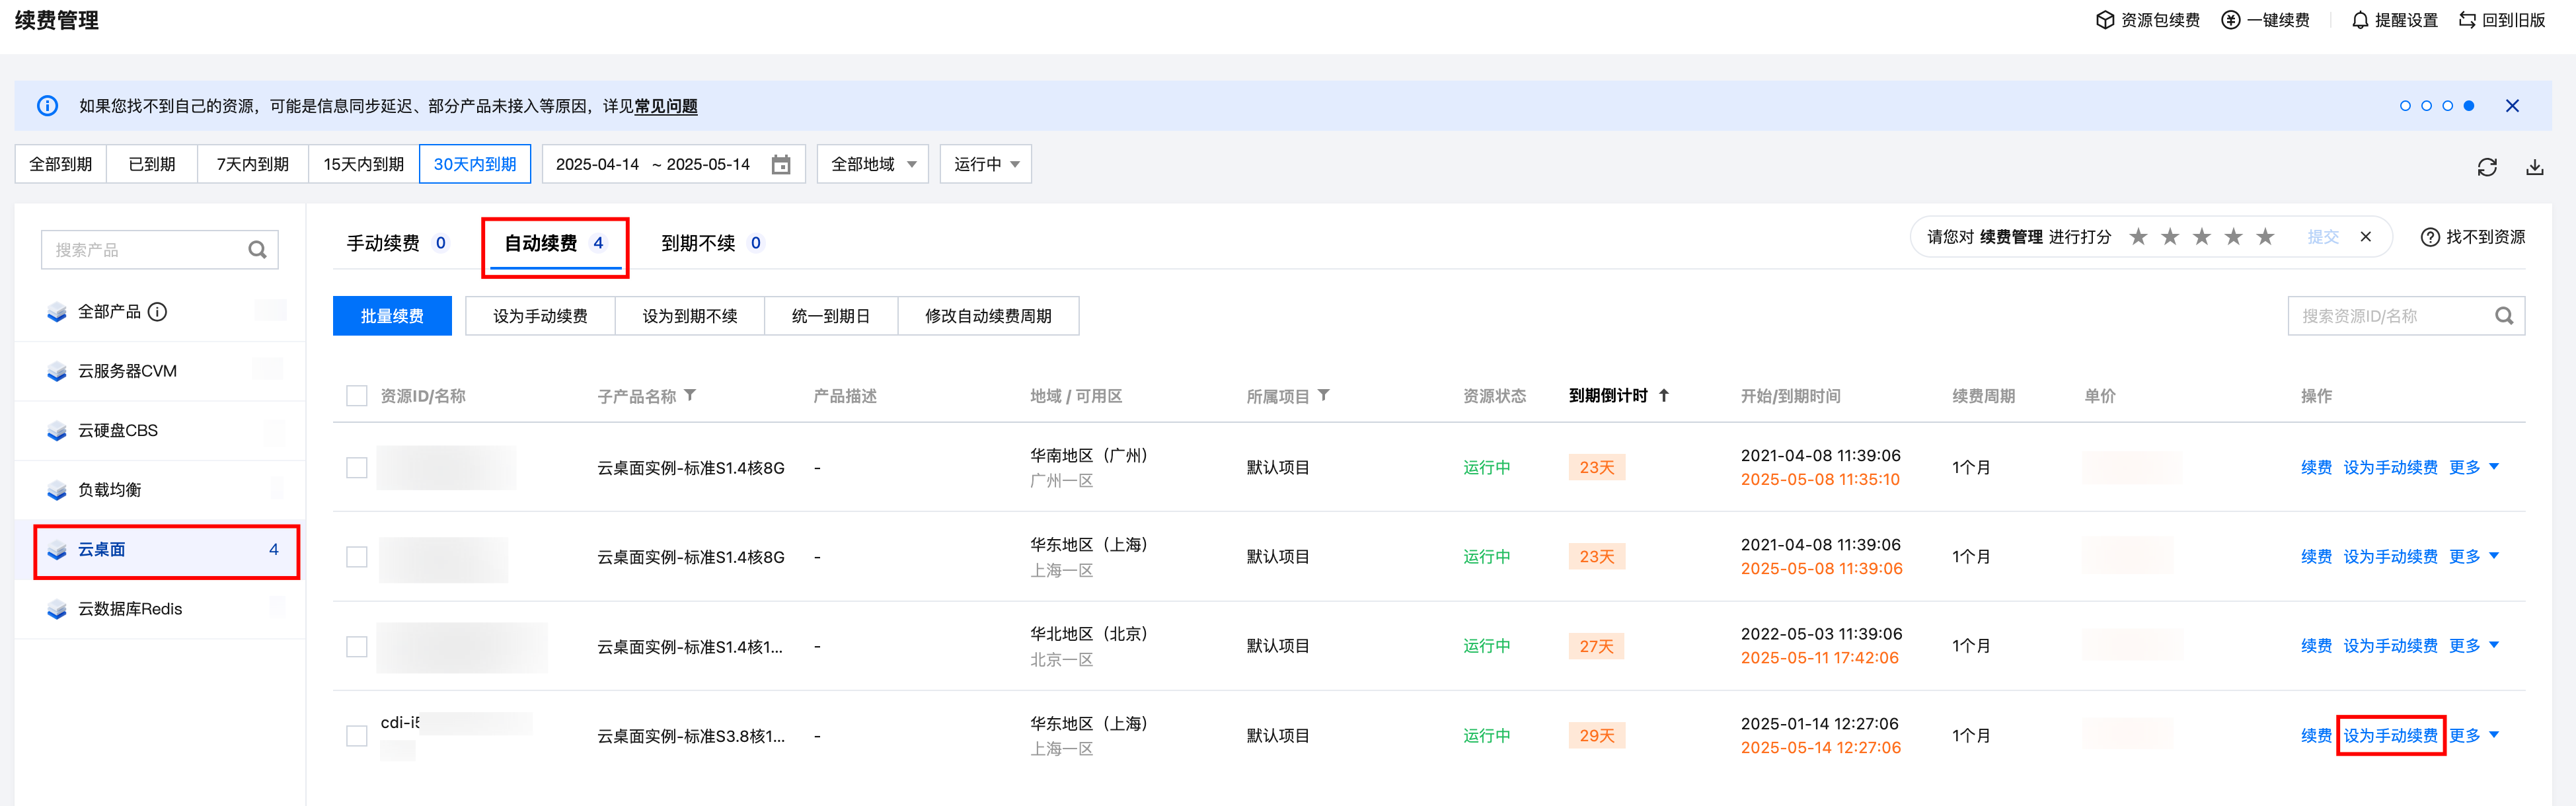Click the 云数据库Redis product icon
Viewport: 2576px width, 806px height.
click(x=57, y=610)
